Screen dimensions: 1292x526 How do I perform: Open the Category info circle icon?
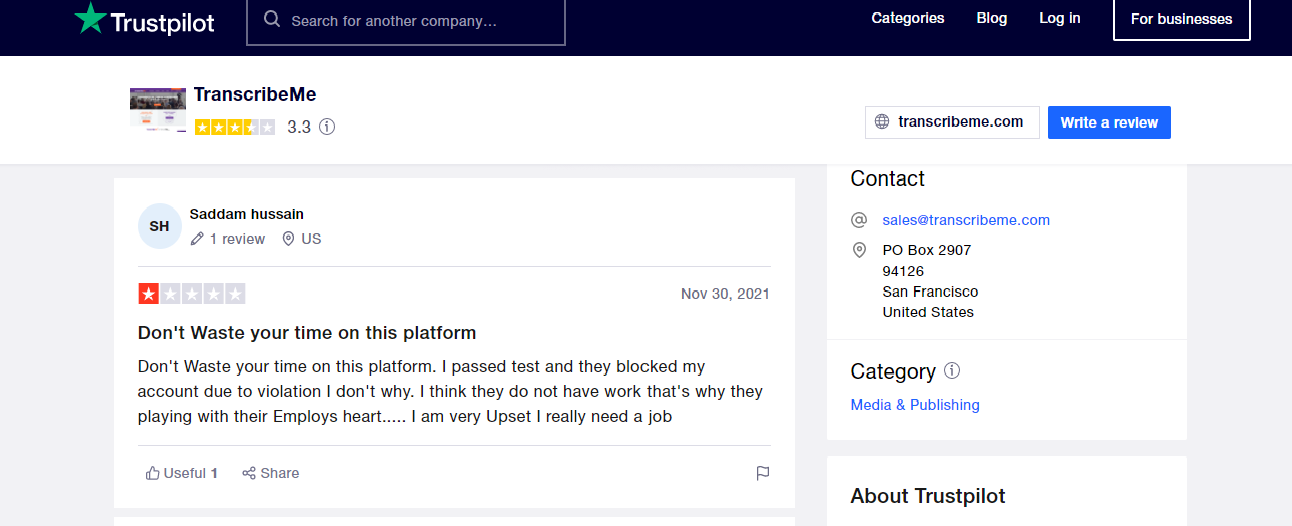[952, 371]
